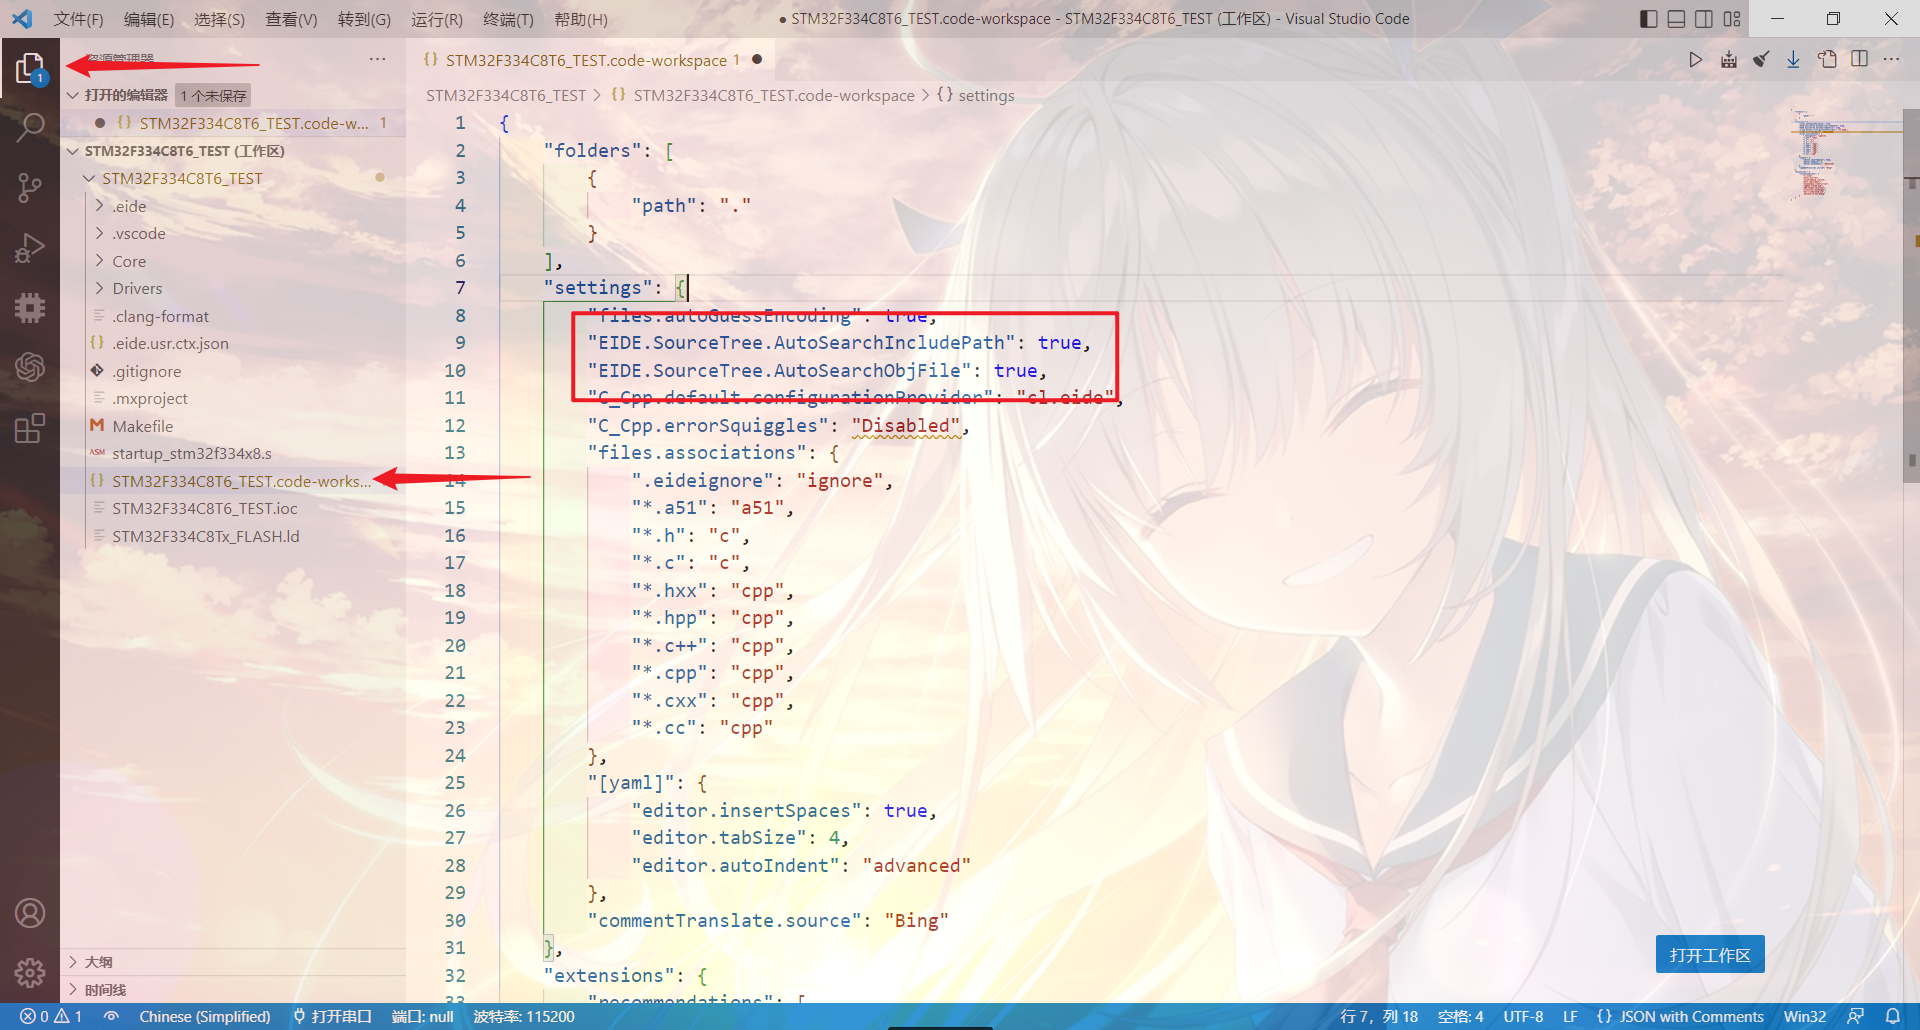Viewport: 1920px width, 1030px height.
Task: Click 打开串口 in status bar
Action: point(332,1016)
